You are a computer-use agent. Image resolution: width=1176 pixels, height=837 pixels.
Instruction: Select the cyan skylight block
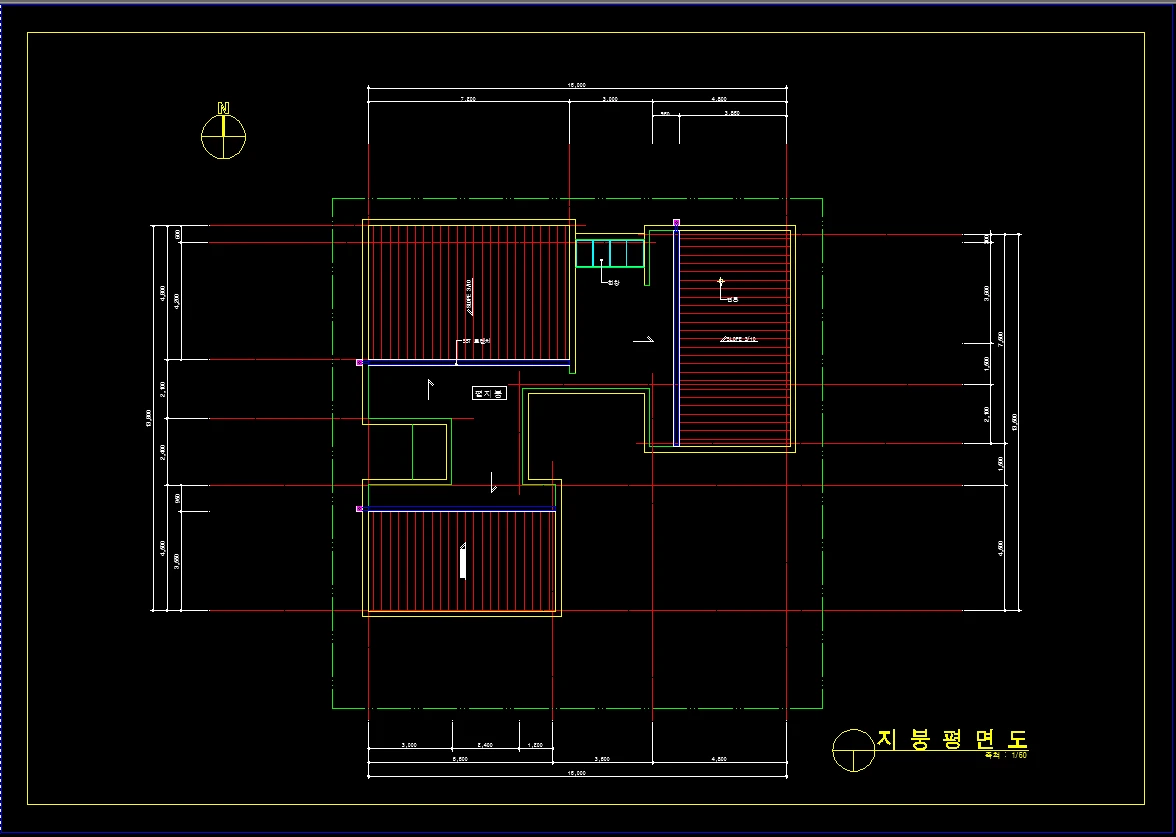click(x=608, y=253)
